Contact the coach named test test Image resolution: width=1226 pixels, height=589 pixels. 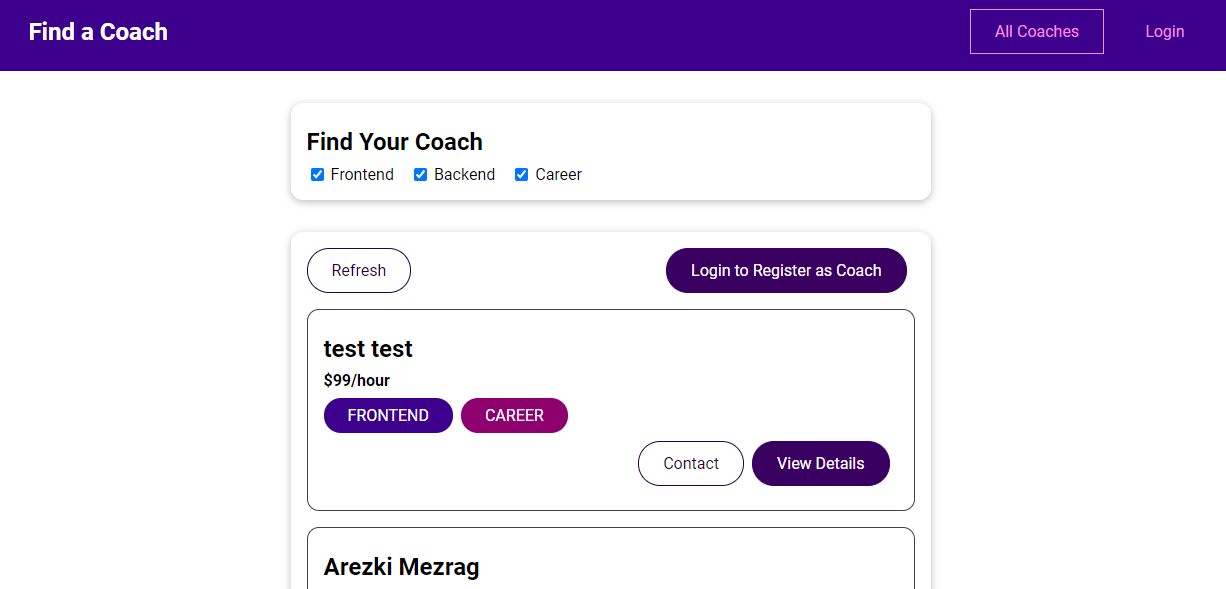pyautogui.click(x=690, y=464)
